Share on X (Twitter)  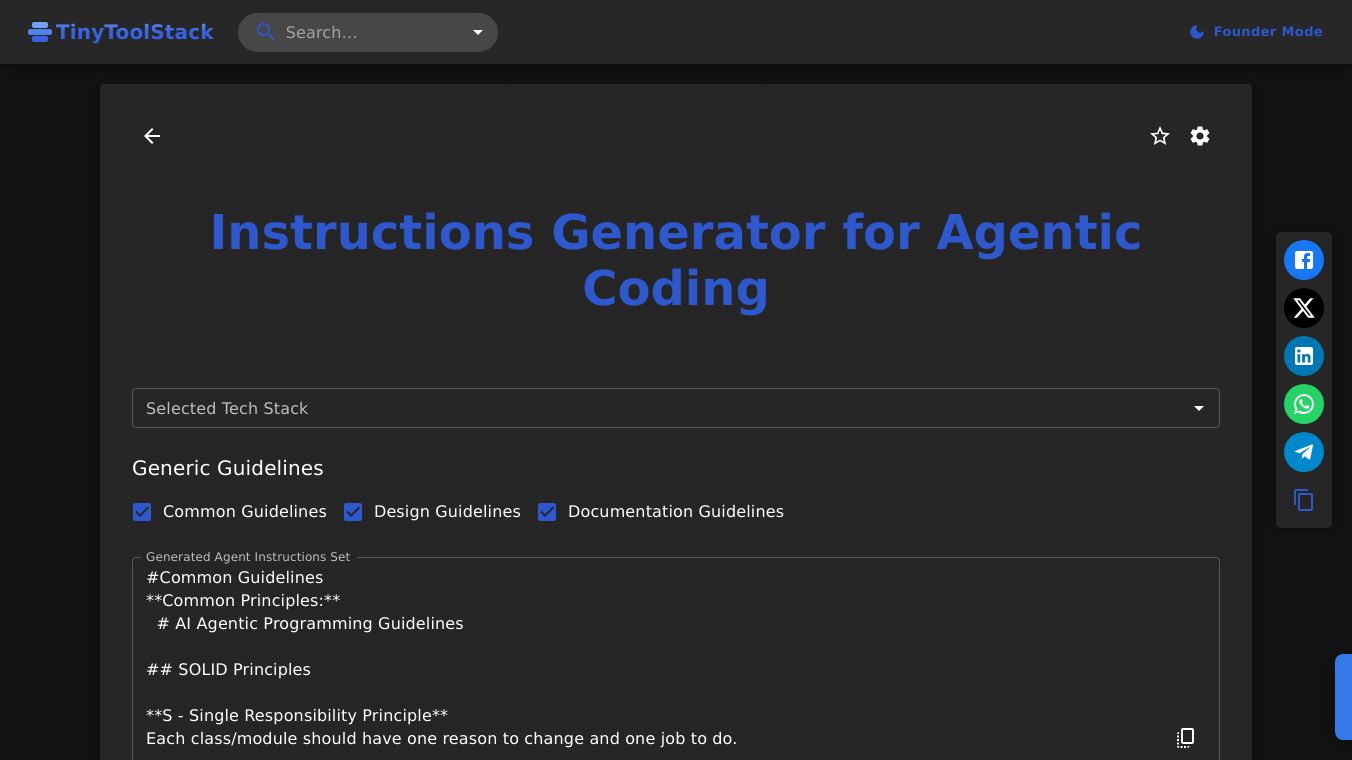[x=1304, y=308]
